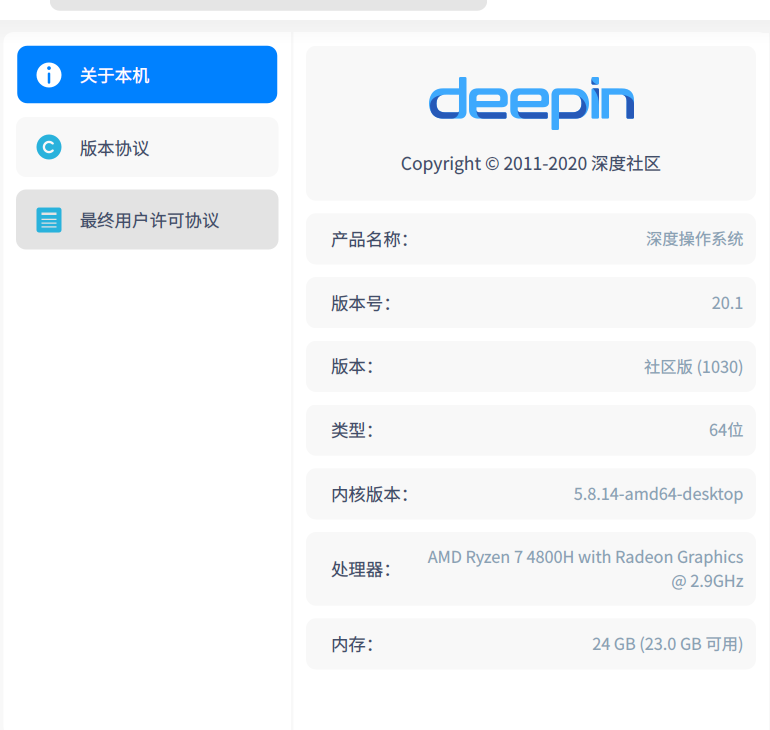Click the copyright C icon for 版本协议

49,147
